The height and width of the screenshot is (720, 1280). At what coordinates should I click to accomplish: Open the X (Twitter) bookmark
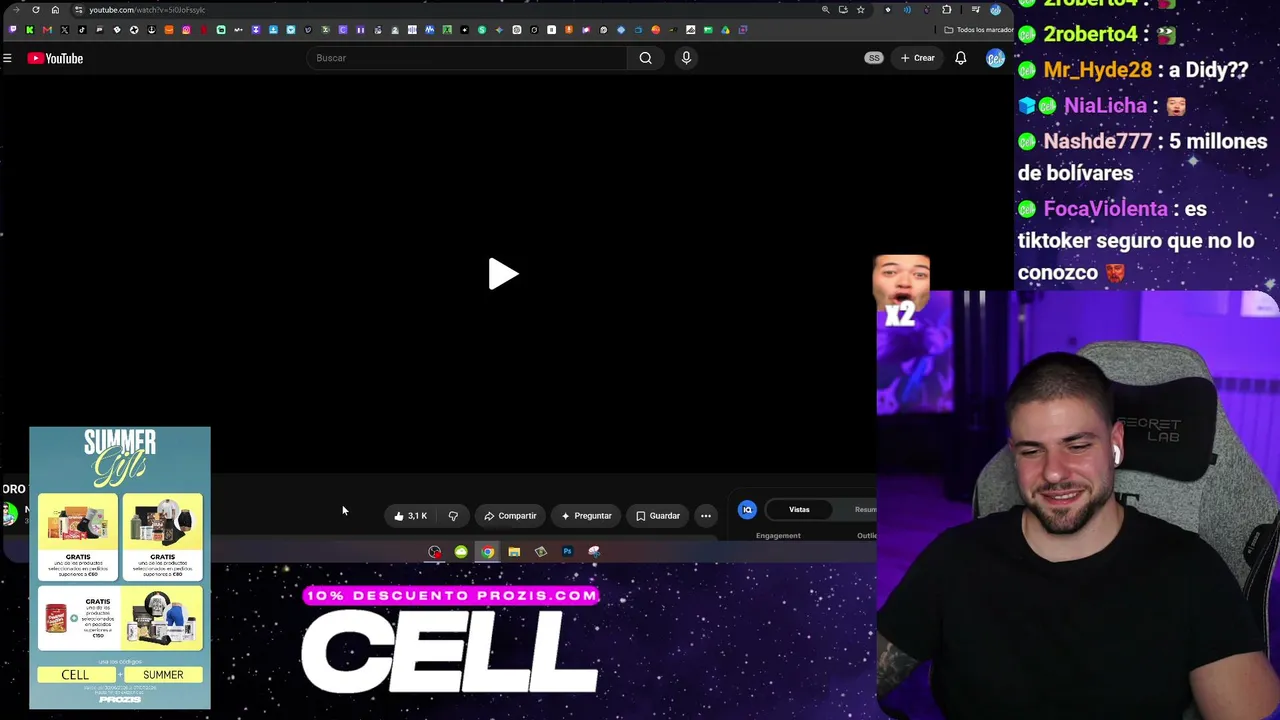pyautogui.click(x=65, y=30)
